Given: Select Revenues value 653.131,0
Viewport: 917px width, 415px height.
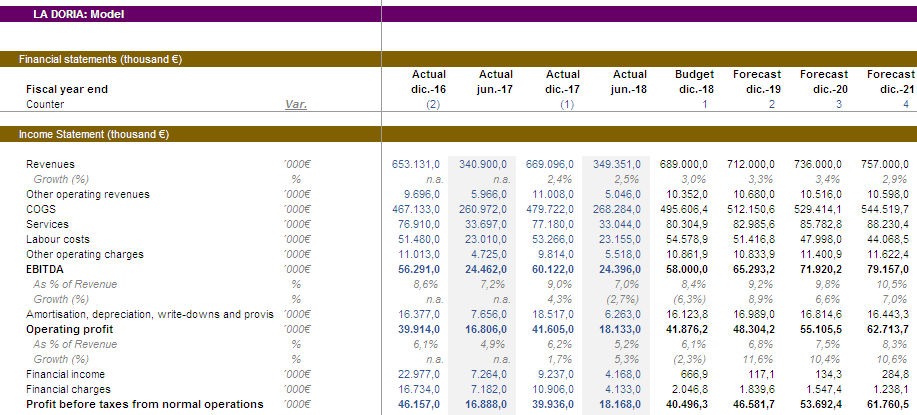Looking at the screenshot, I should point(415,164).
